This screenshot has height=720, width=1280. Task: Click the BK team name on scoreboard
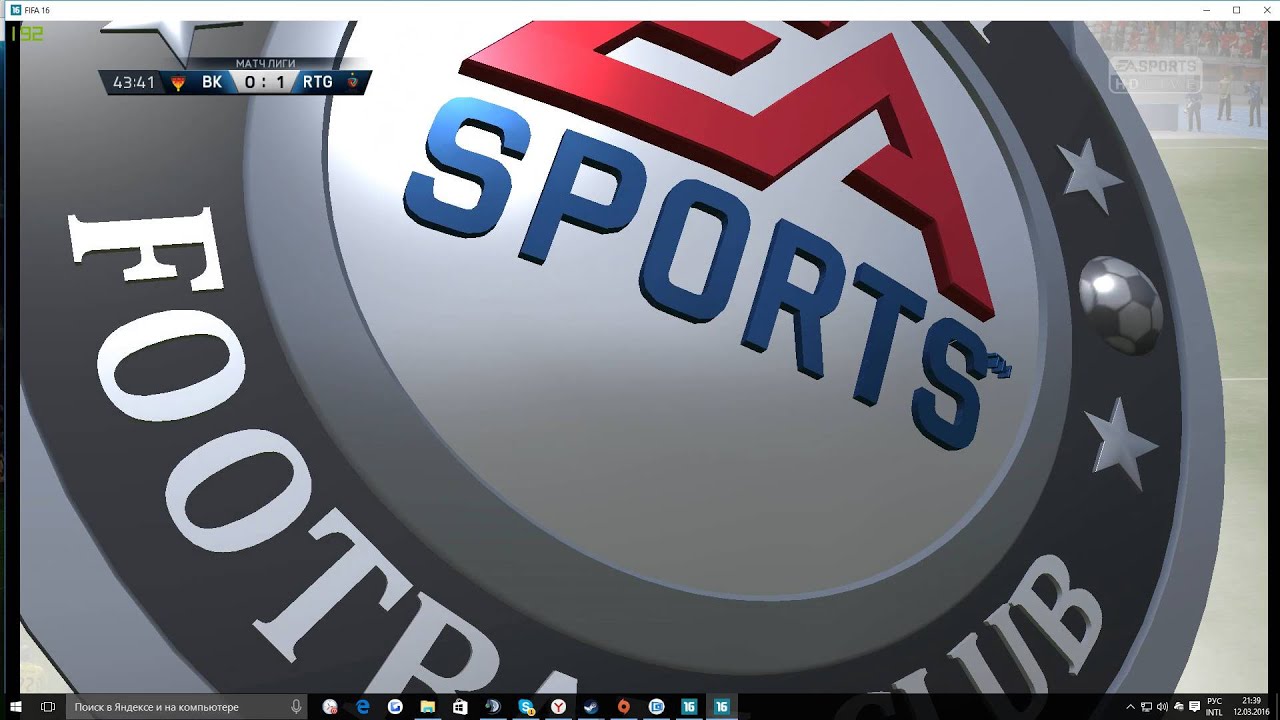211,83
